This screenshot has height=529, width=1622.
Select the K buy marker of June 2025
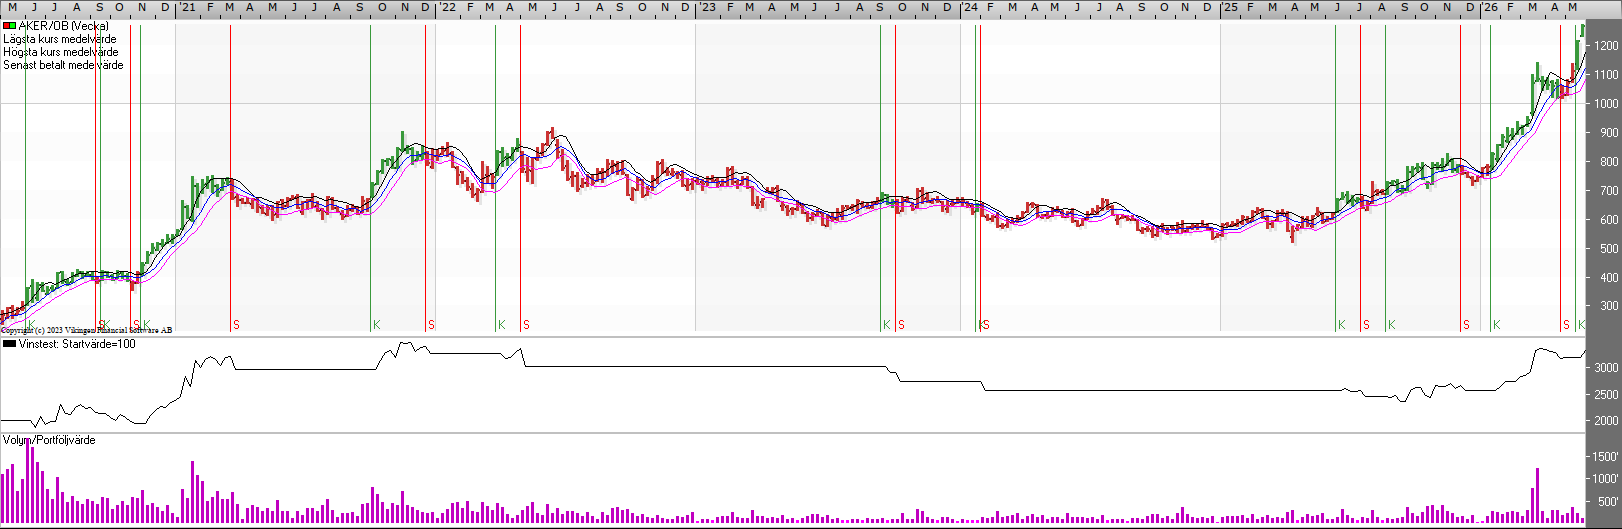click(x=1341, y=325)
